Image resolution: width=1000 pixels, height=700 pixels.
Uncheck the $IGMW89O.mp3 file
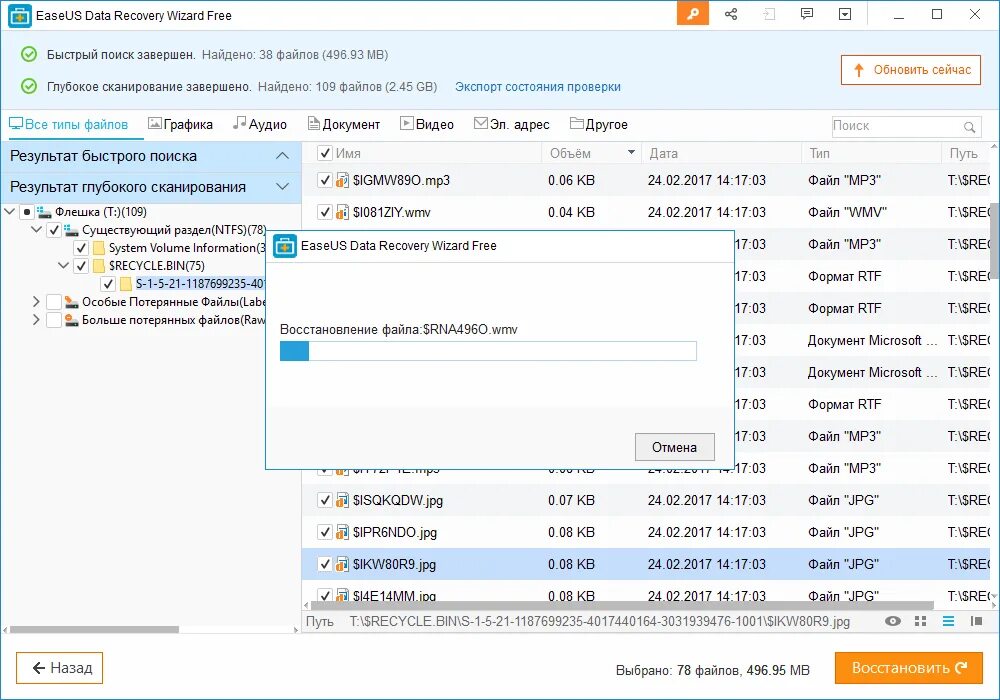pos(324,179)
